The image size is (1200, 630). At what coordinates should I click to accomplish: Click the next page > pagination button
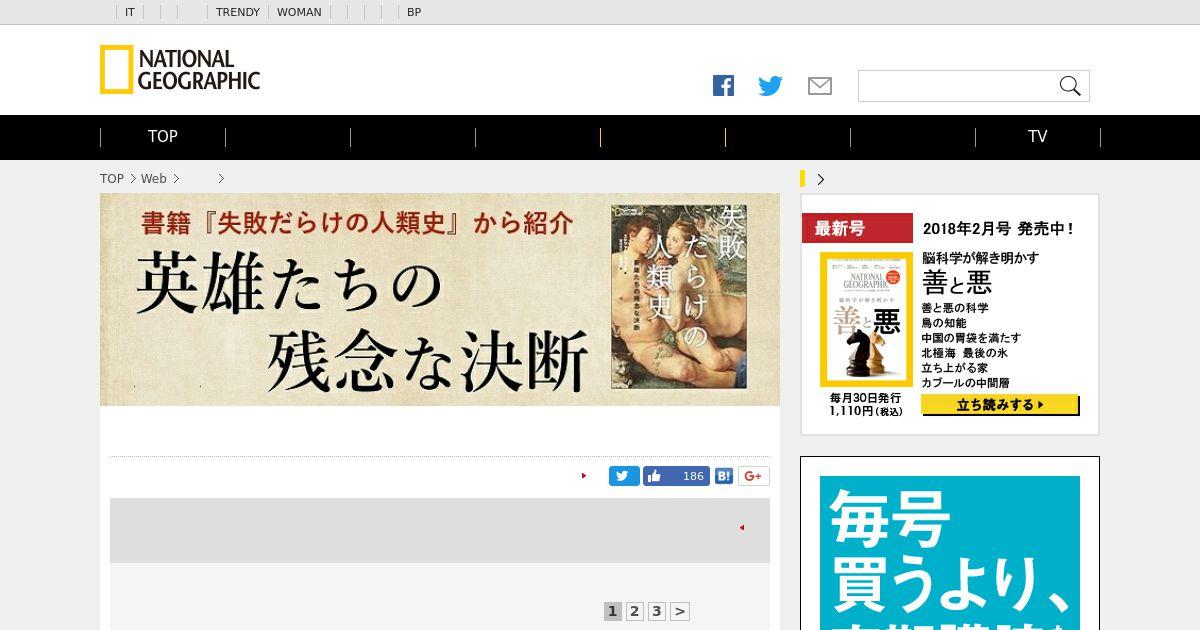point(680,611)
